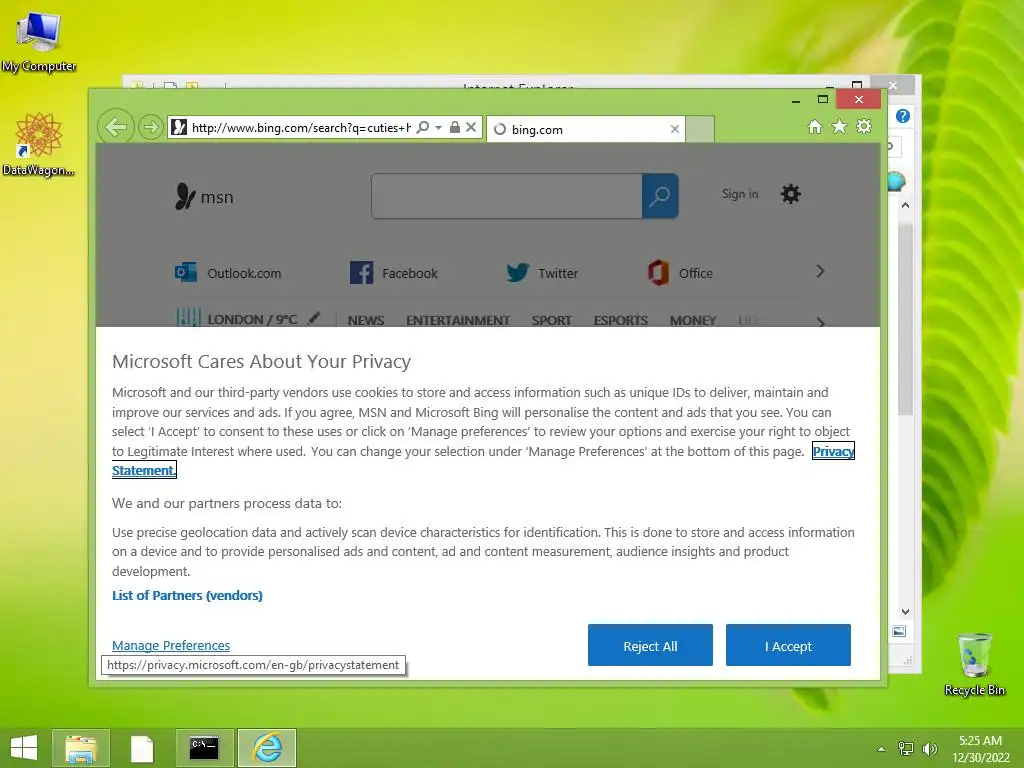Click the browser Forward arrow button
The height and width of the screenshot is (768, 1024).
[151, 127]
